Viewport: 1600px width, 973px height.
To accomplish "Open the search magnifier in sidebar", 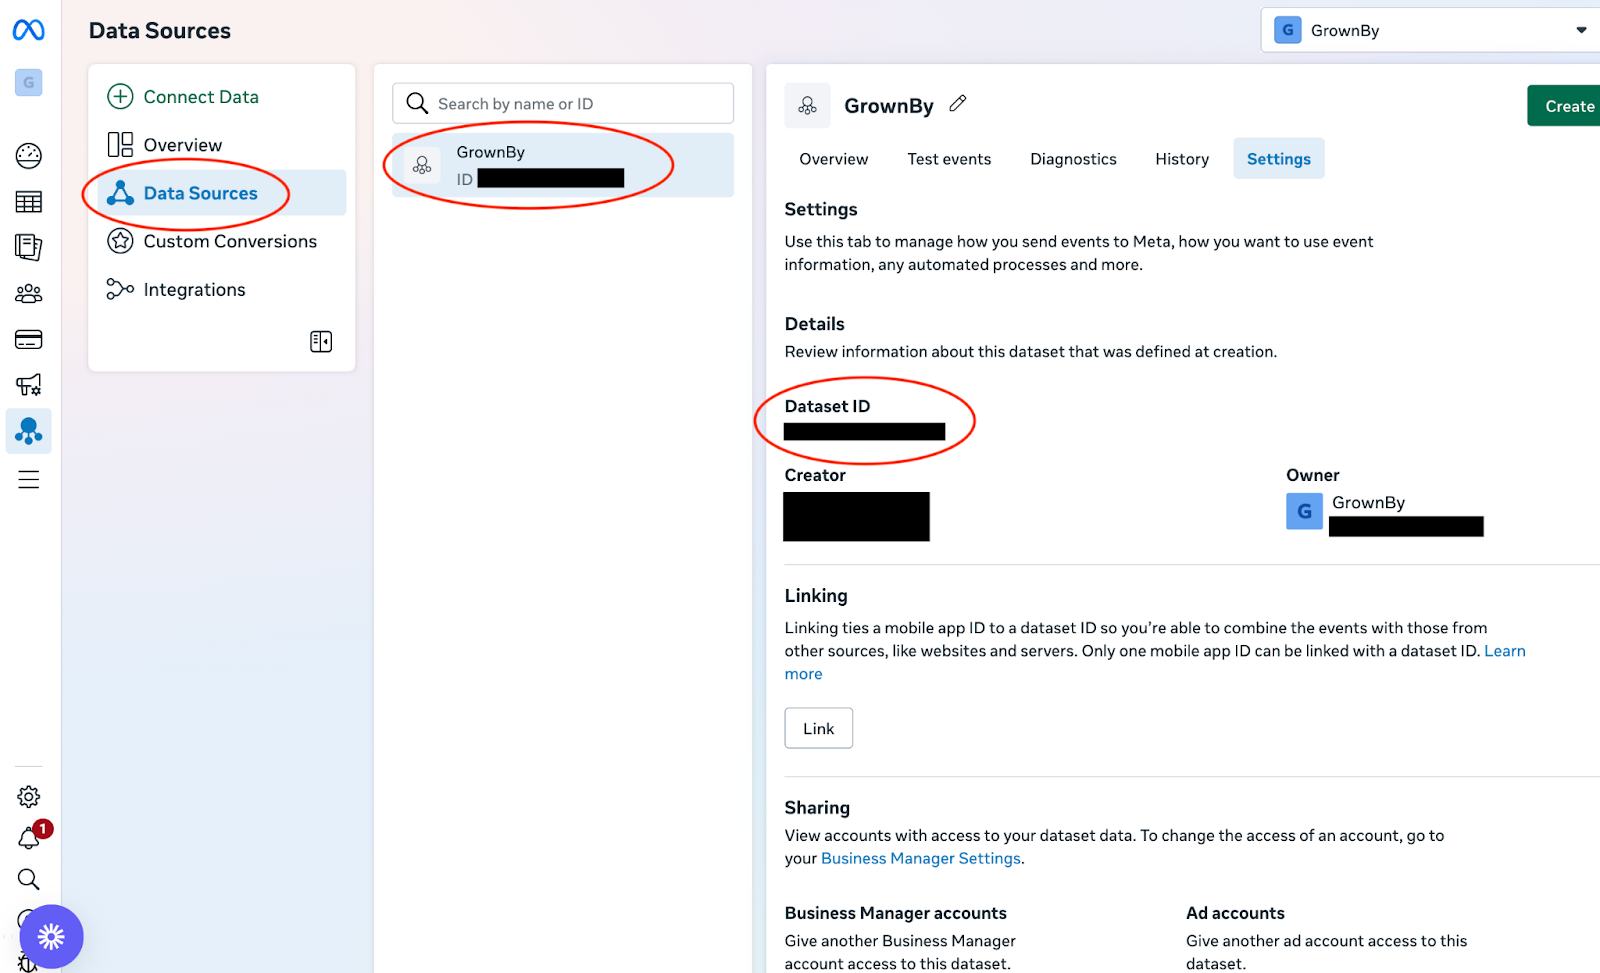I will click(29, 879).
